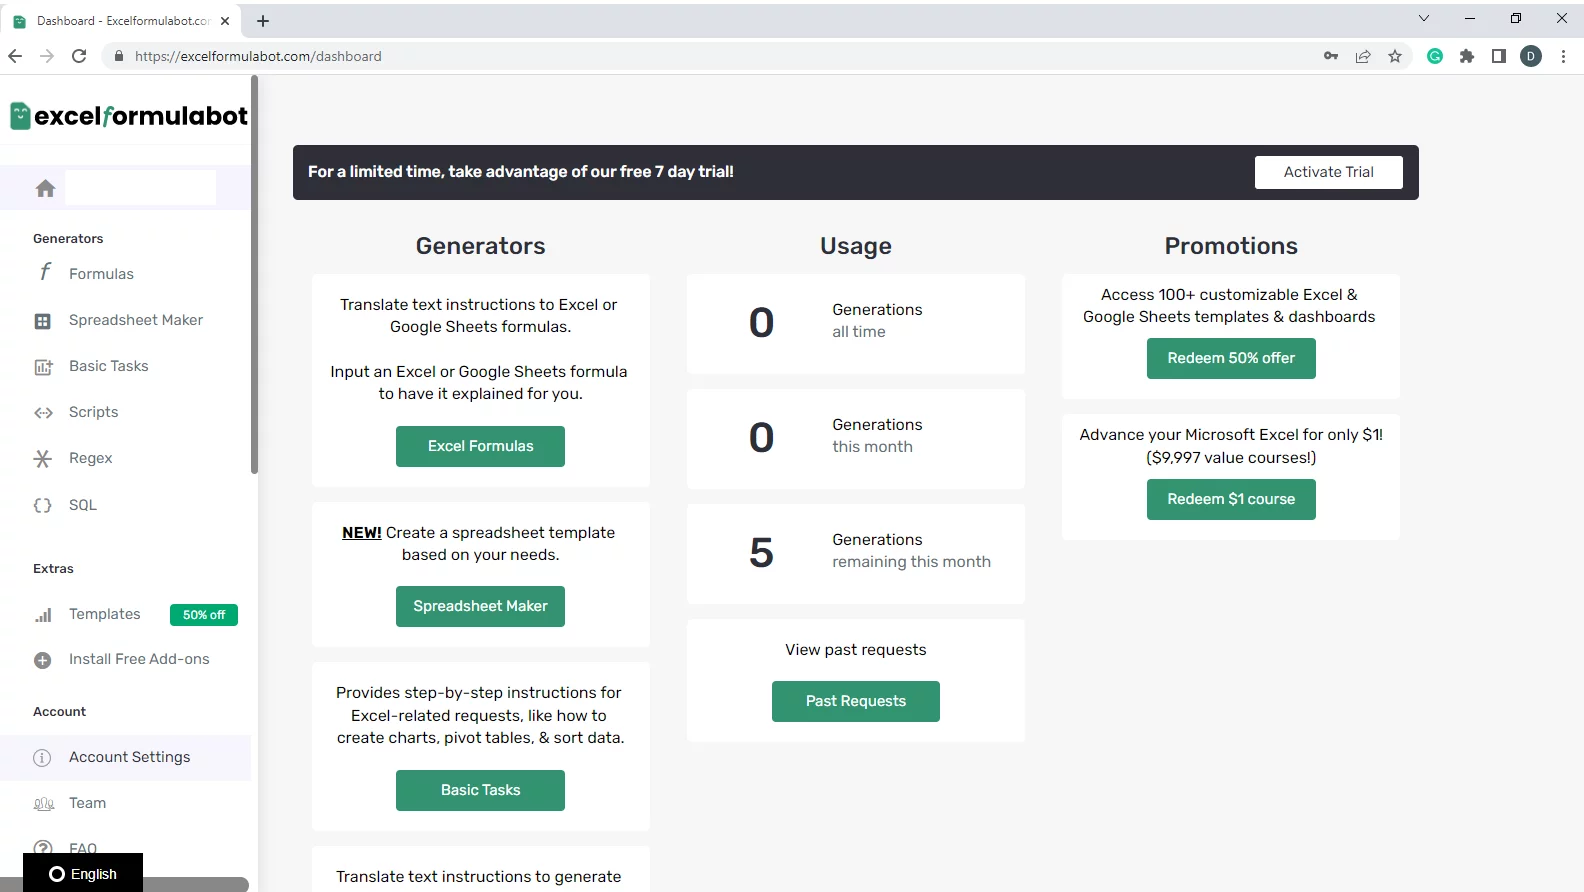The height and width of the screenshot is (892, 1584).
Task: Click the Templates bar chart icon
Action: pos(43,615)
